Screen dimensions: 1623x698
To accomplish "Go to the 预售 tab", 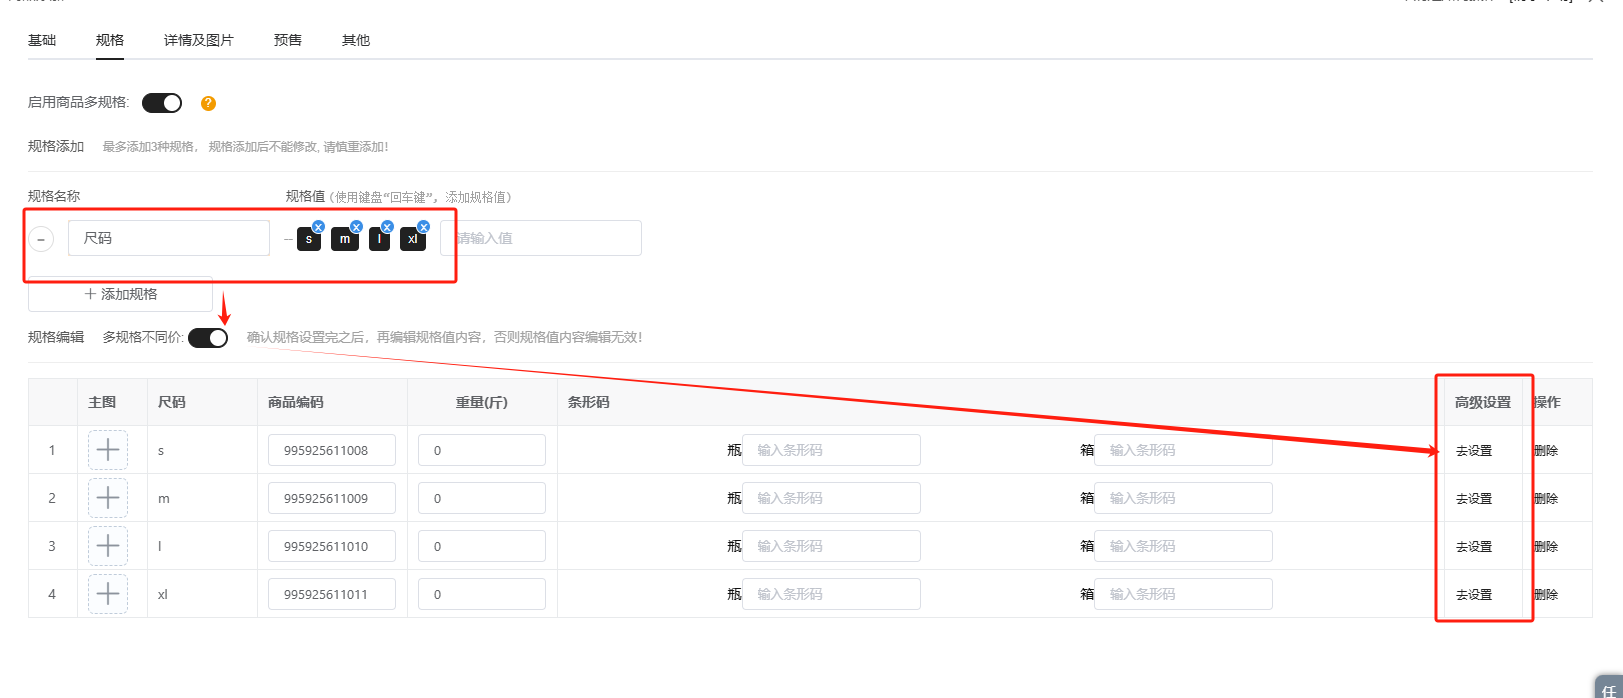I will 288,40.
